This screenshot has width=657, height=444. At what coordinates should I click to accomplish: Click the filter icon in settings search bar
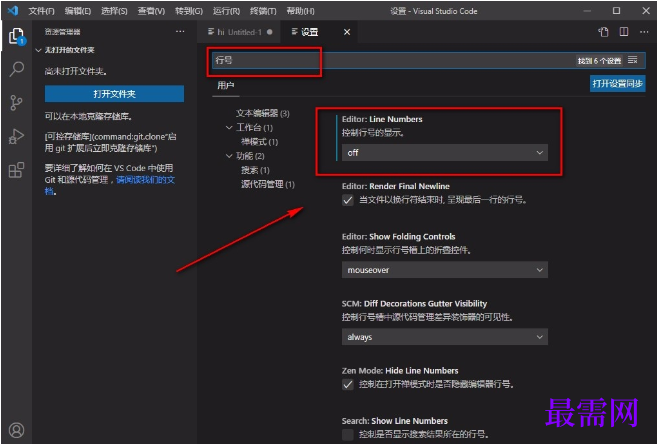pyautogui.click(x=633, y=60)
